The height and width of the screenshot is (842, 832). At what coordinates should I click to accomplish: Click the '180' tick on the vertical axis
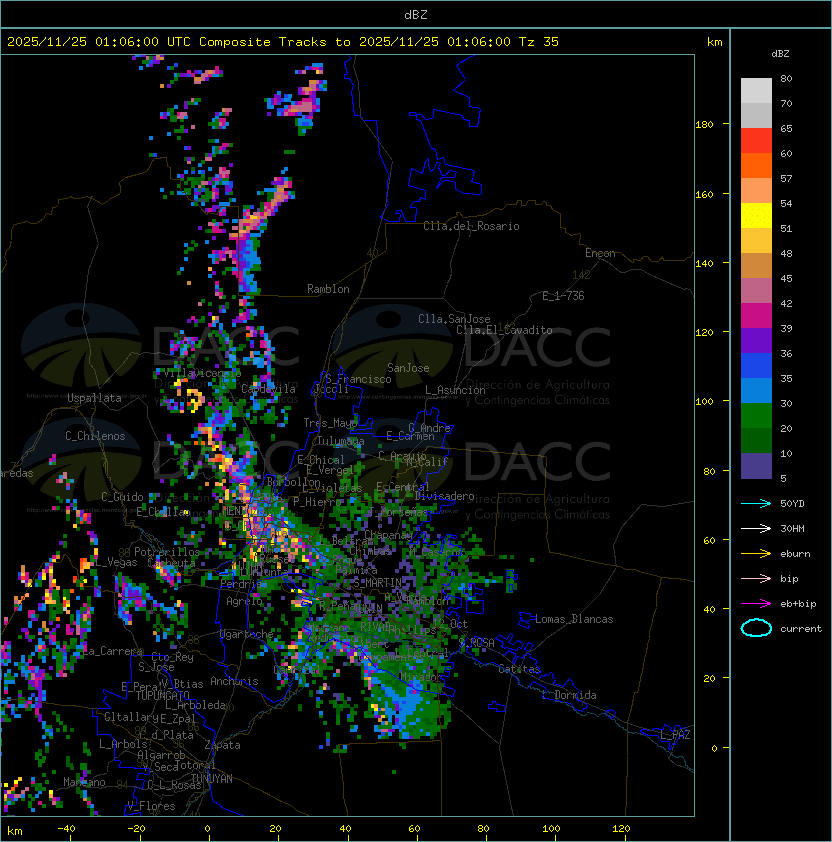[704, 125]
